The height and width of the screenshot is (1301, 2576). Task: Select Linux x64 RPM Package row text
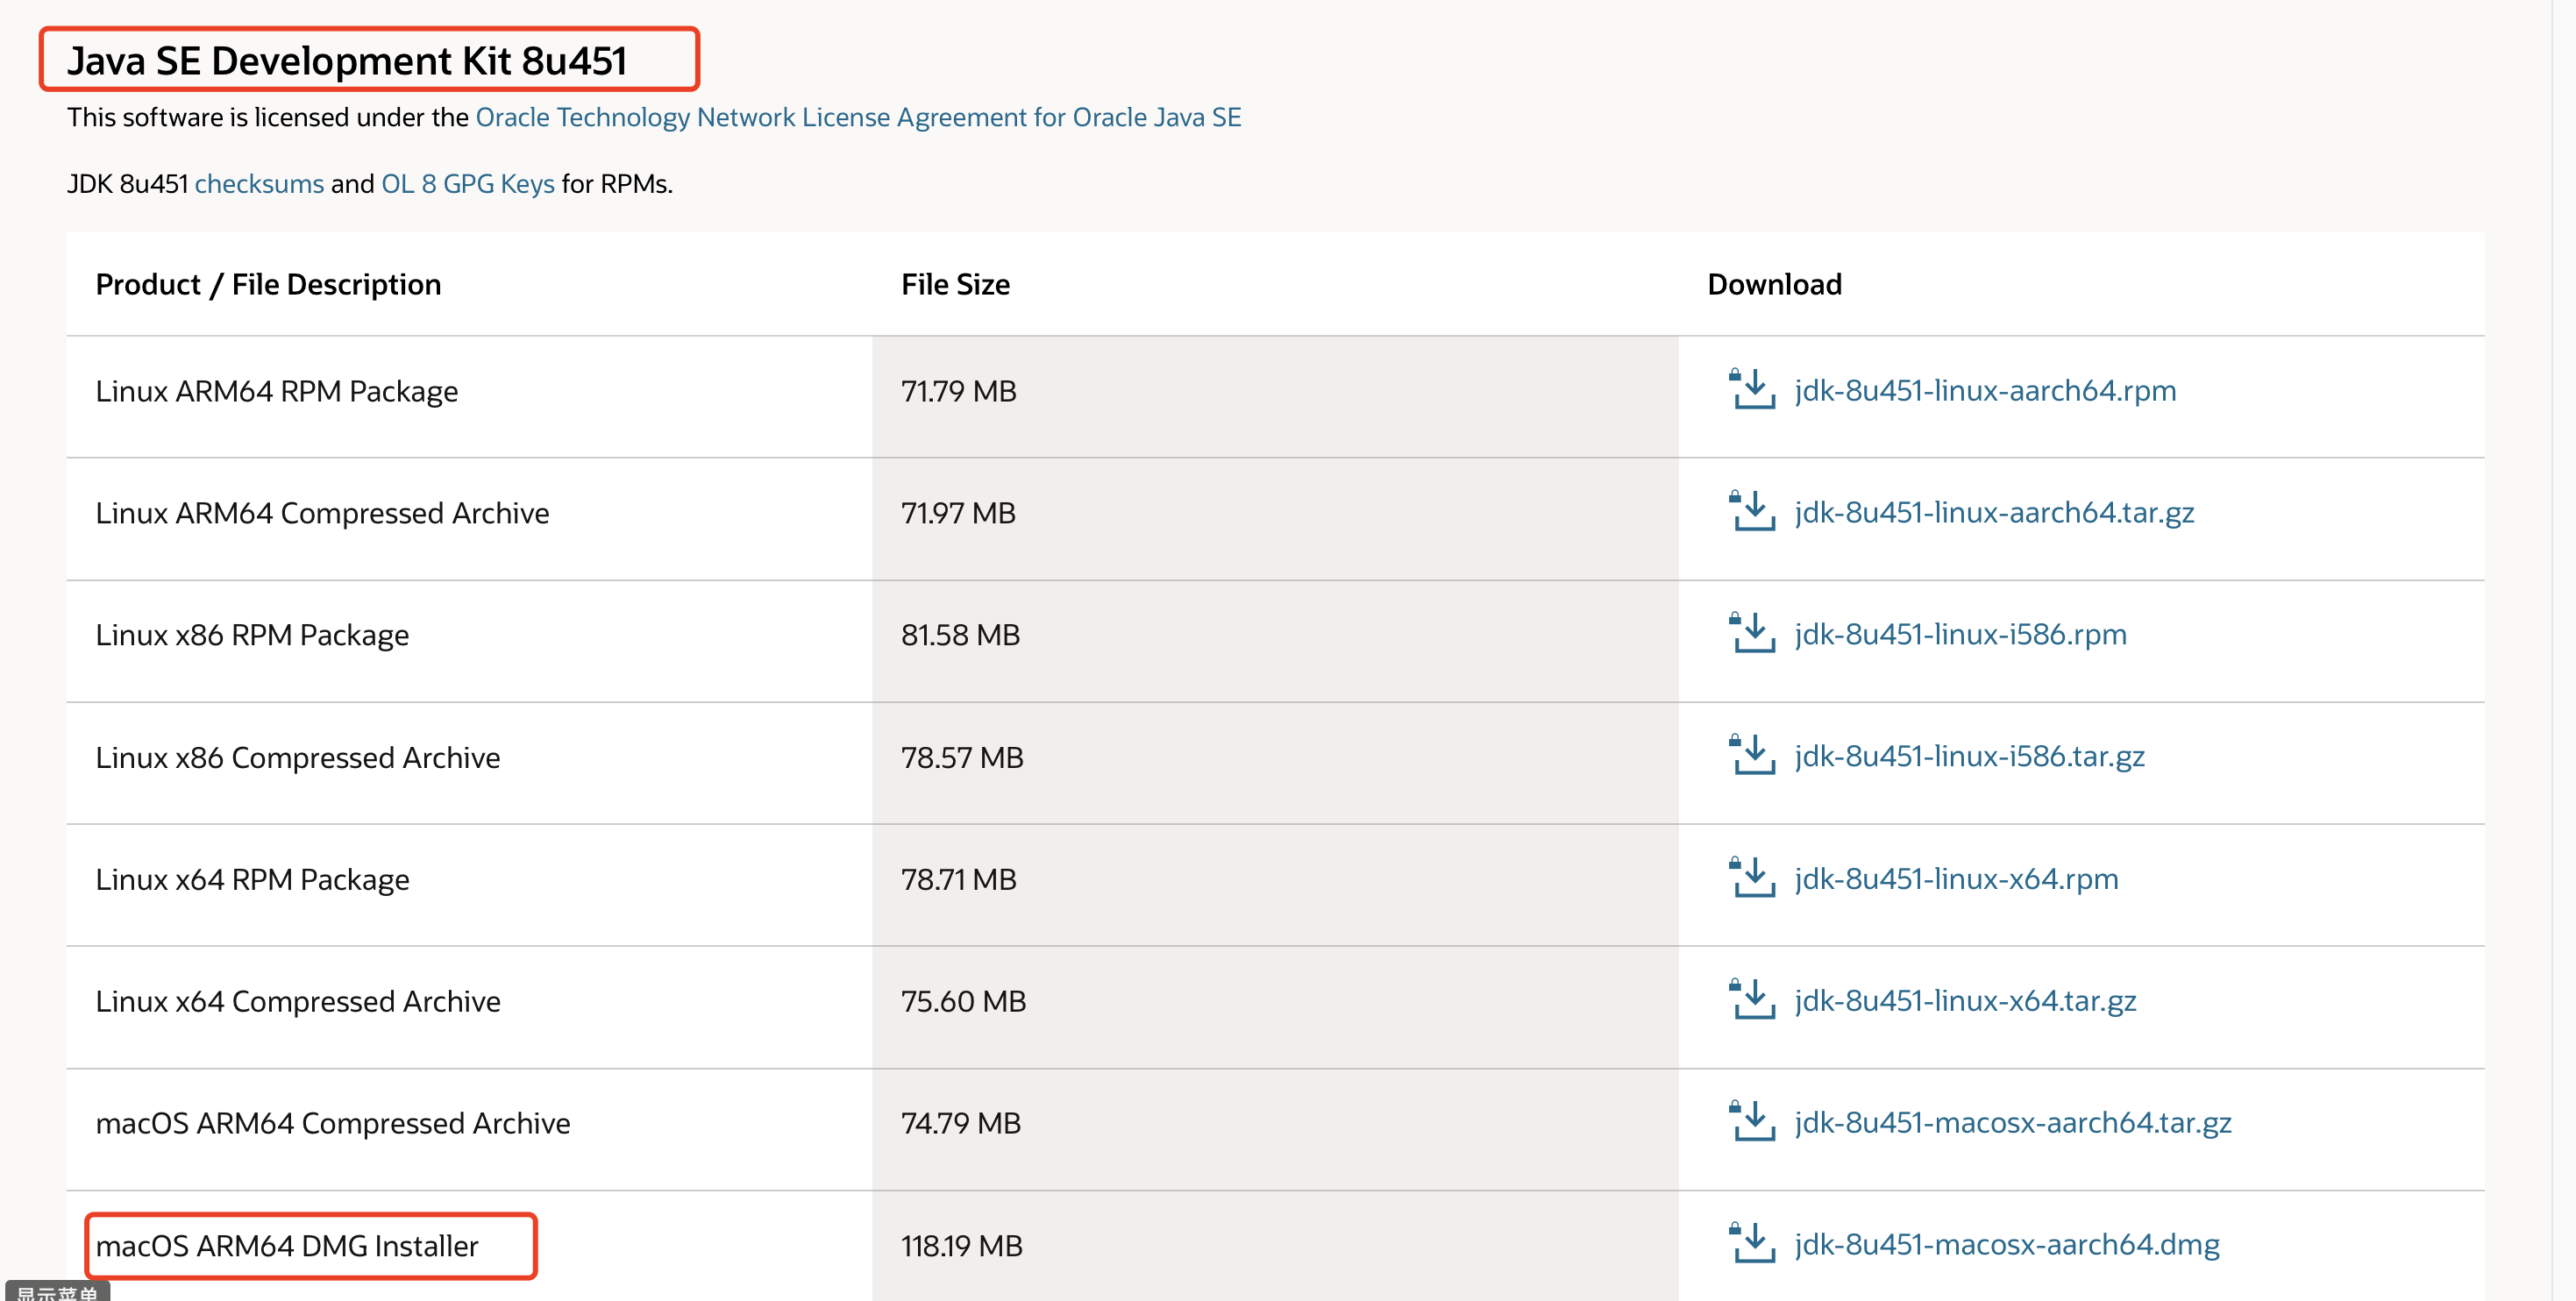(252, 880)
